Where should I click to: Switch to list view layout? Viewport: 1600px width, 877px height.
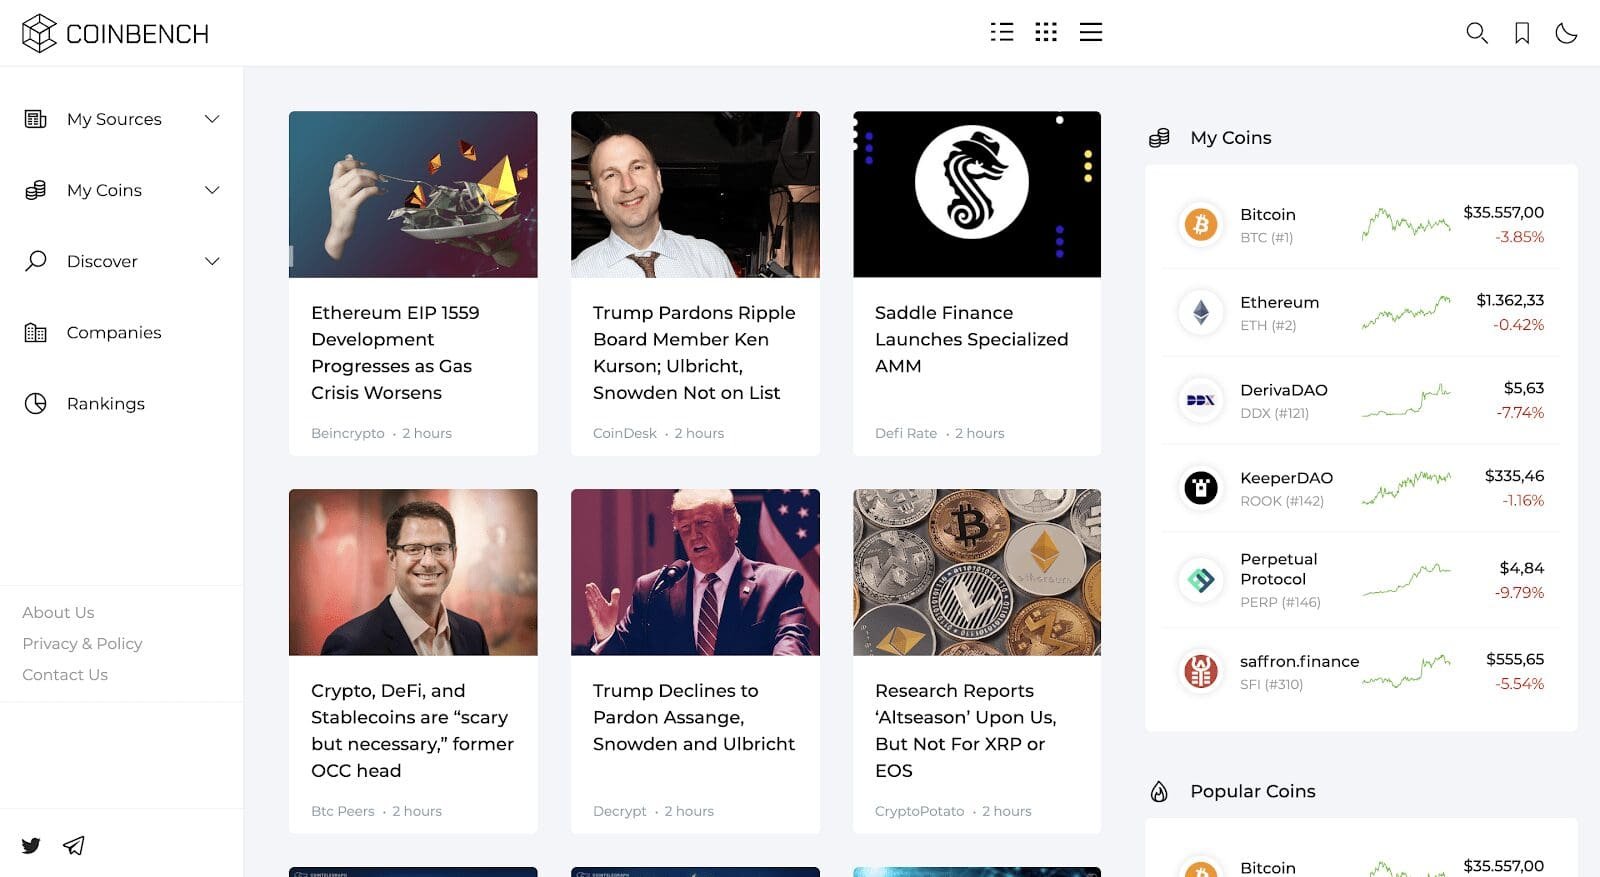point(1001,32)
